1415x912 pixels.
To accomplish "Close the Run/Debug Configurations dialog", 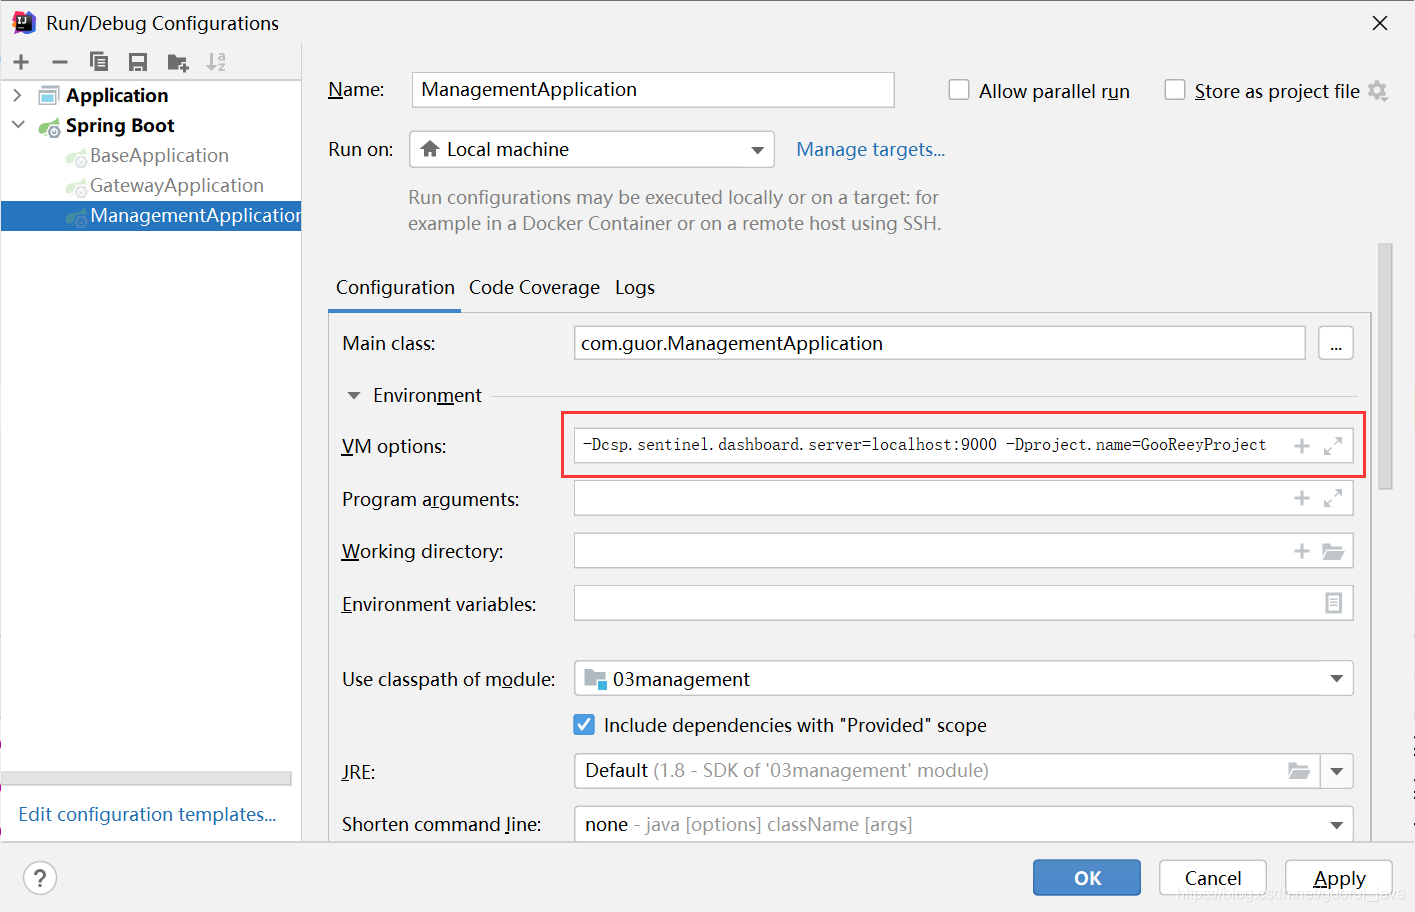I will coord(1380,23).
